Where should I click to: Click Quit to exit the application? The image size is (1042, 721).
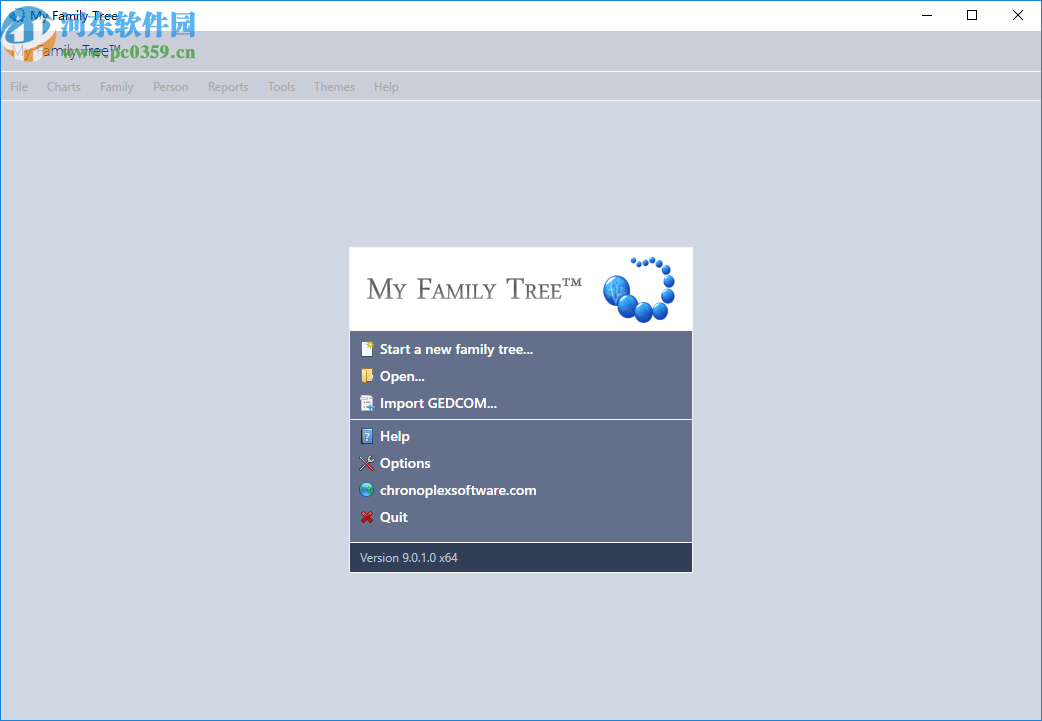pyautogui.click(x=393, y=517)
